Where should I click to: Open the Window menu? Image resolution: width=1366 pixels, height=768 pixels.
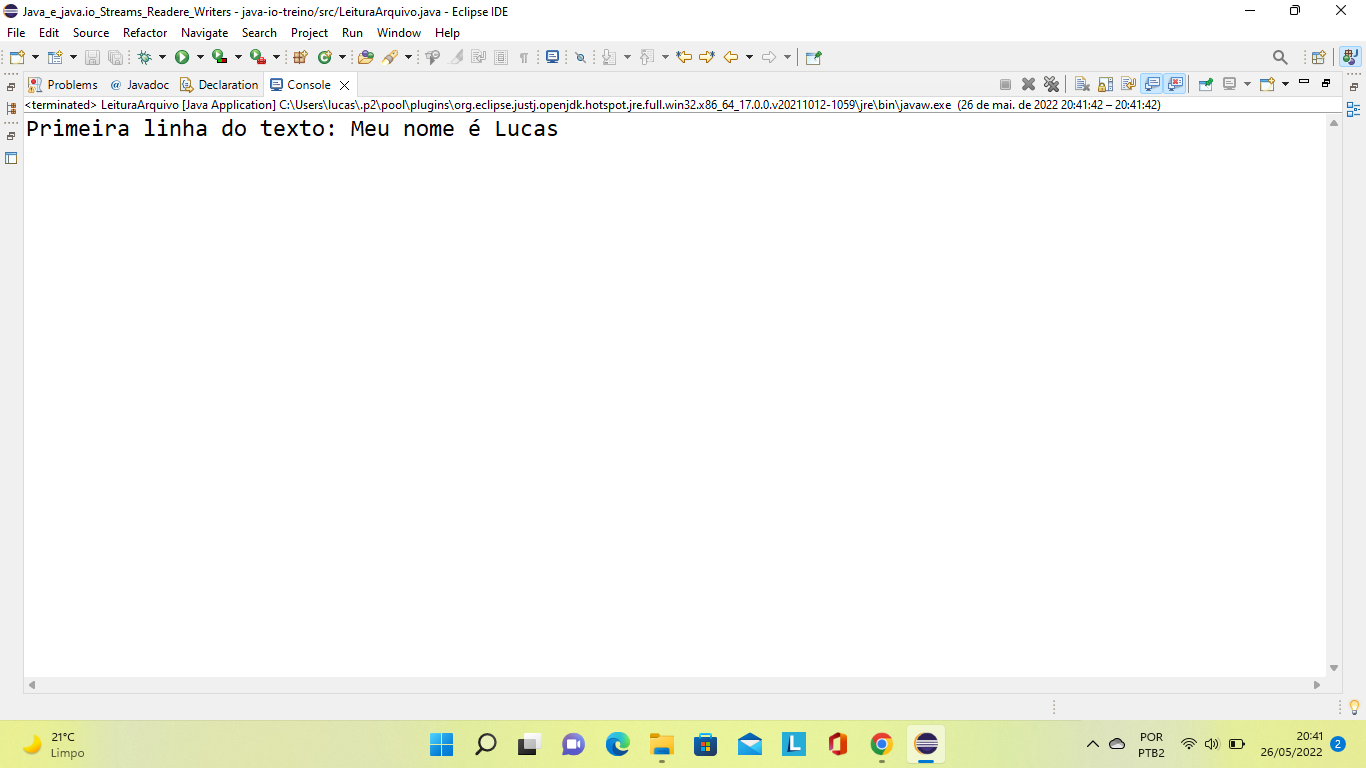(x=399, y=33)
